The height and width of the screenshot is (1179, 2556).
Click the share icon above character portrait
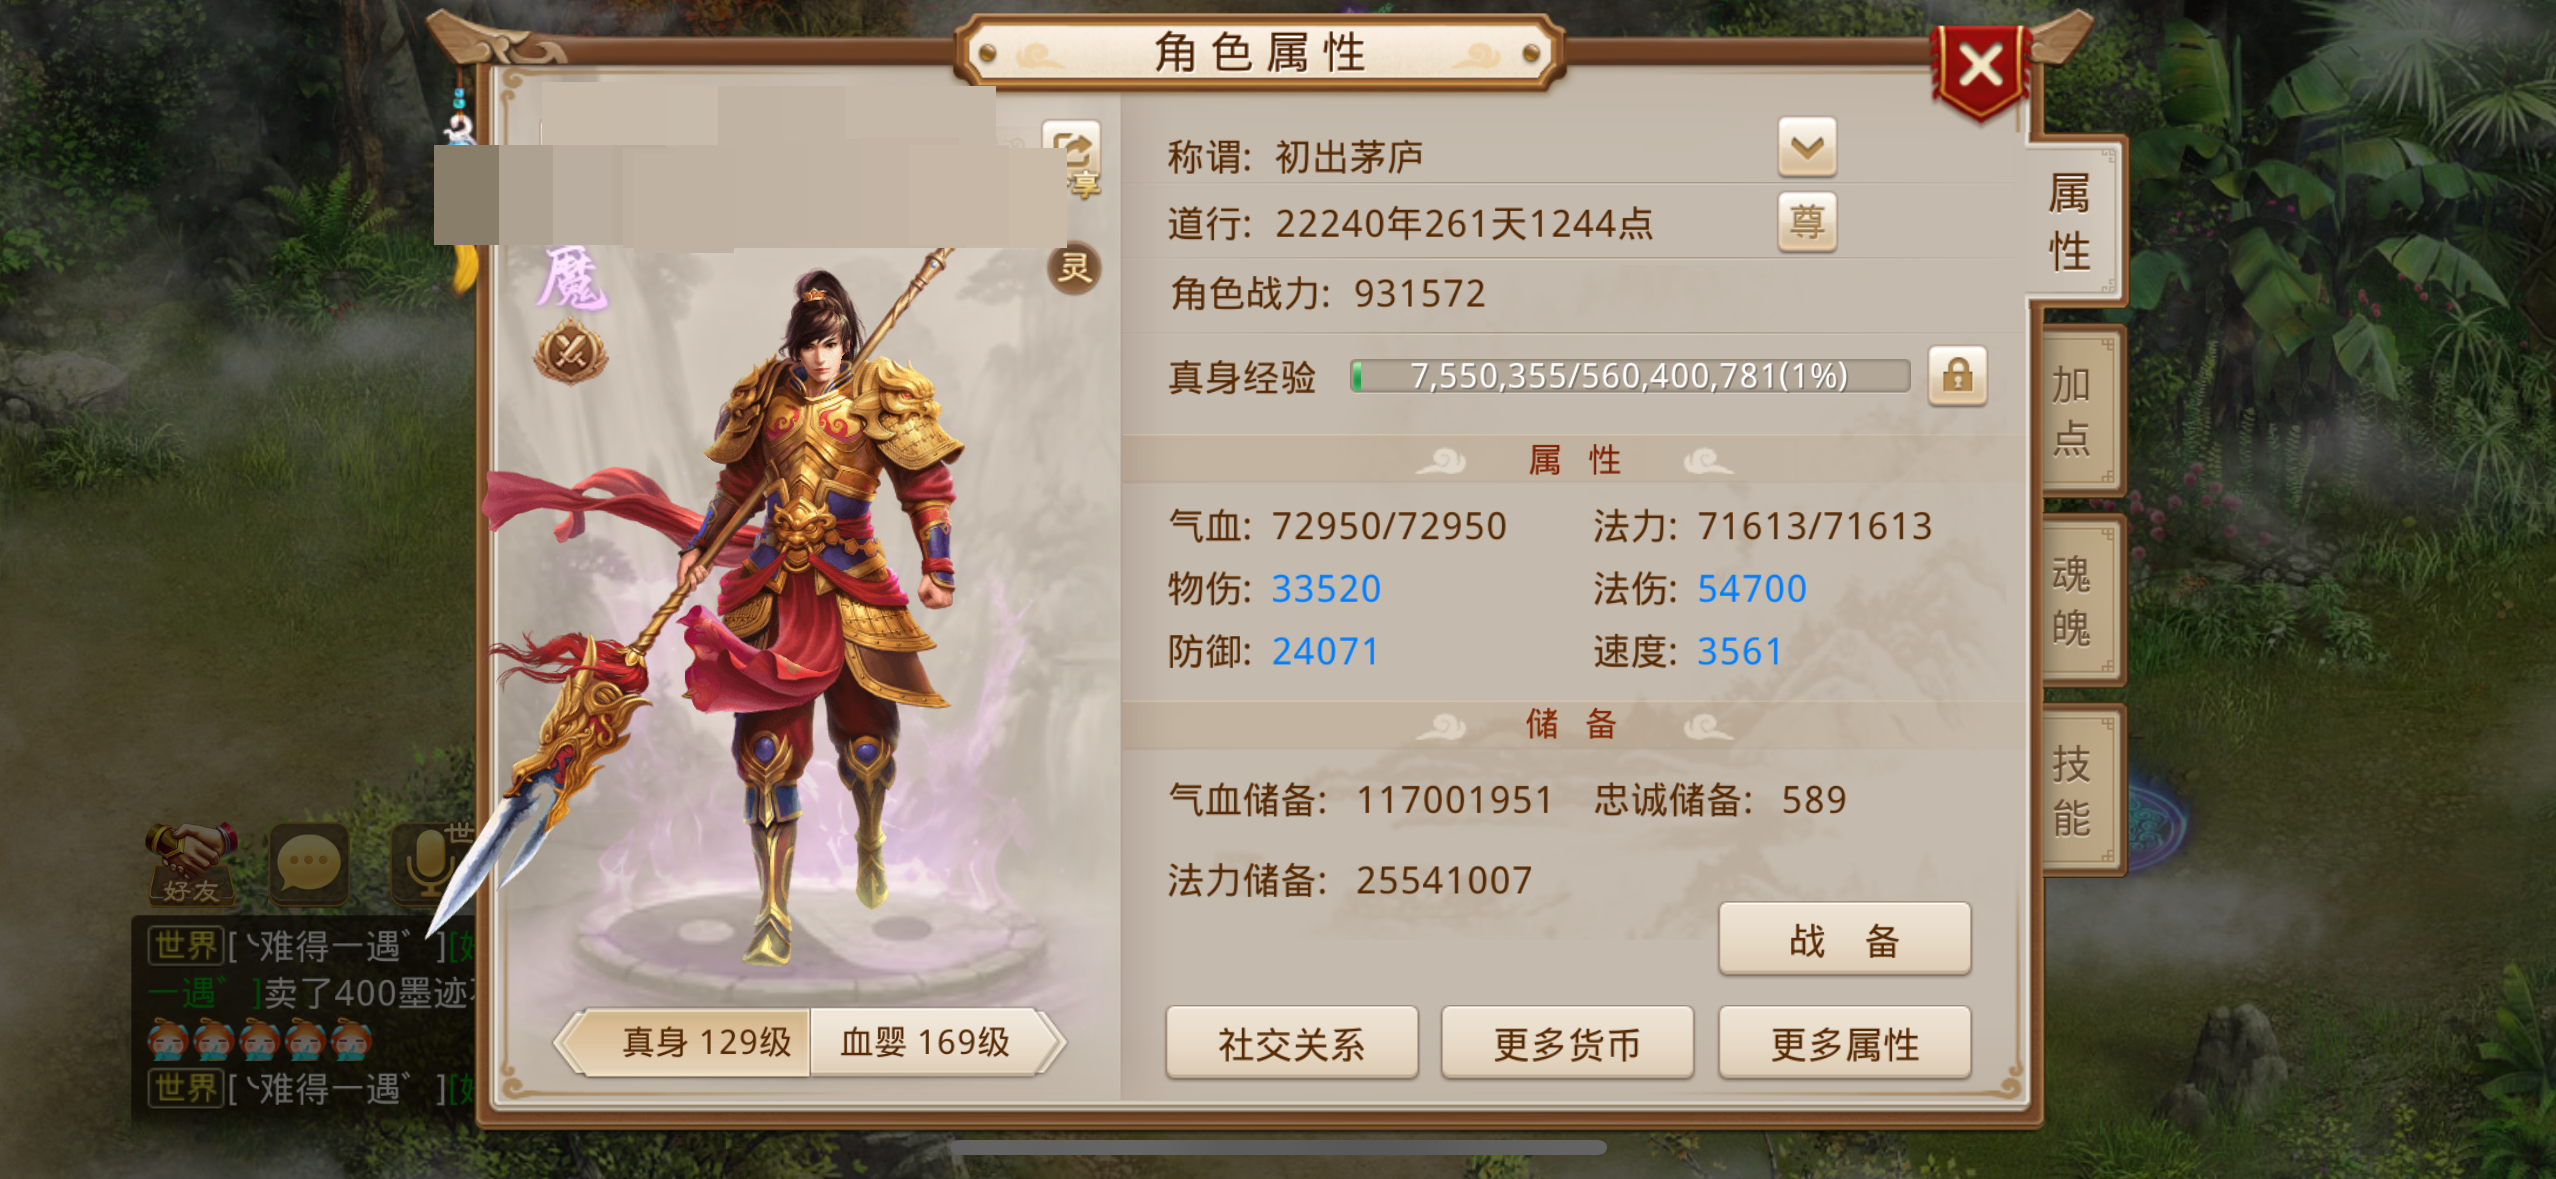(x=1072, y=158)
